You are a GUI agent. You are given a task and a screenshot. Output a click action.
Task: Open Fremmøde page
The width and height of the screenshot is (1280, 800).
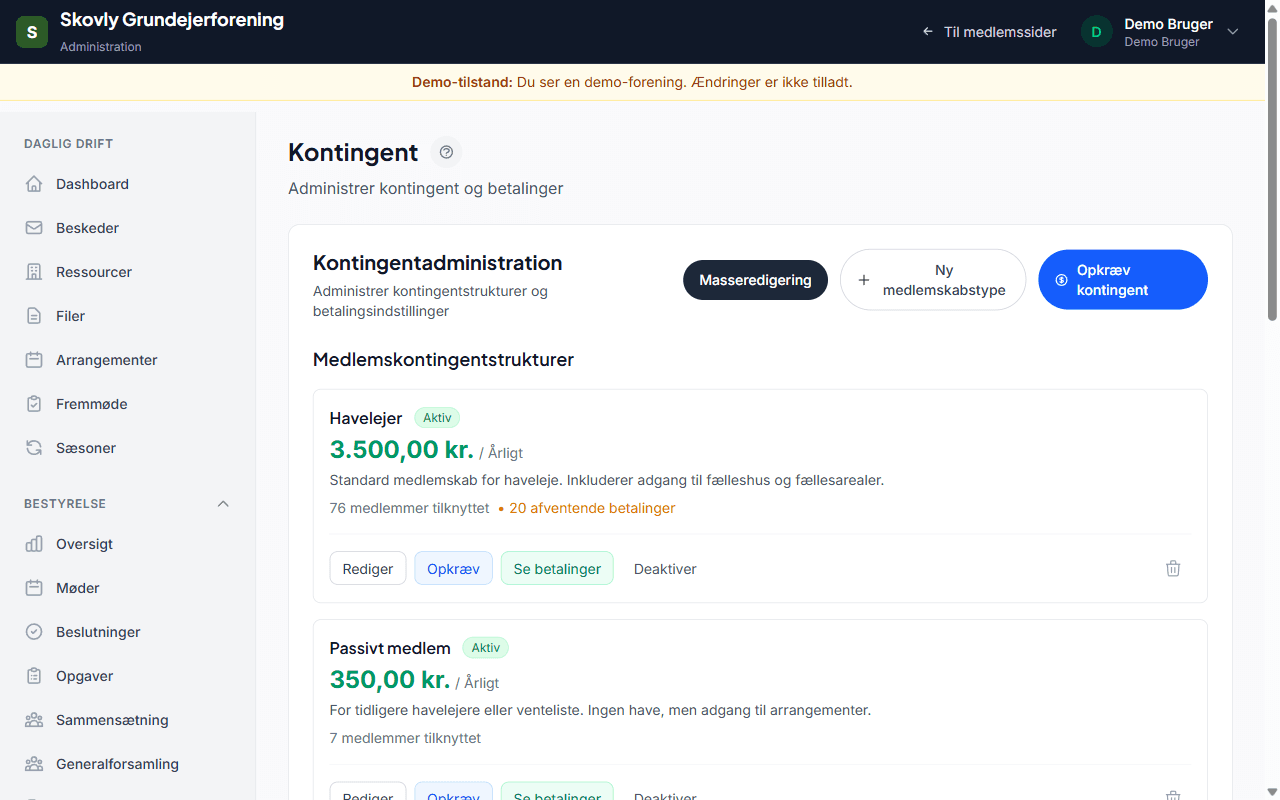(x=128, y=404)
